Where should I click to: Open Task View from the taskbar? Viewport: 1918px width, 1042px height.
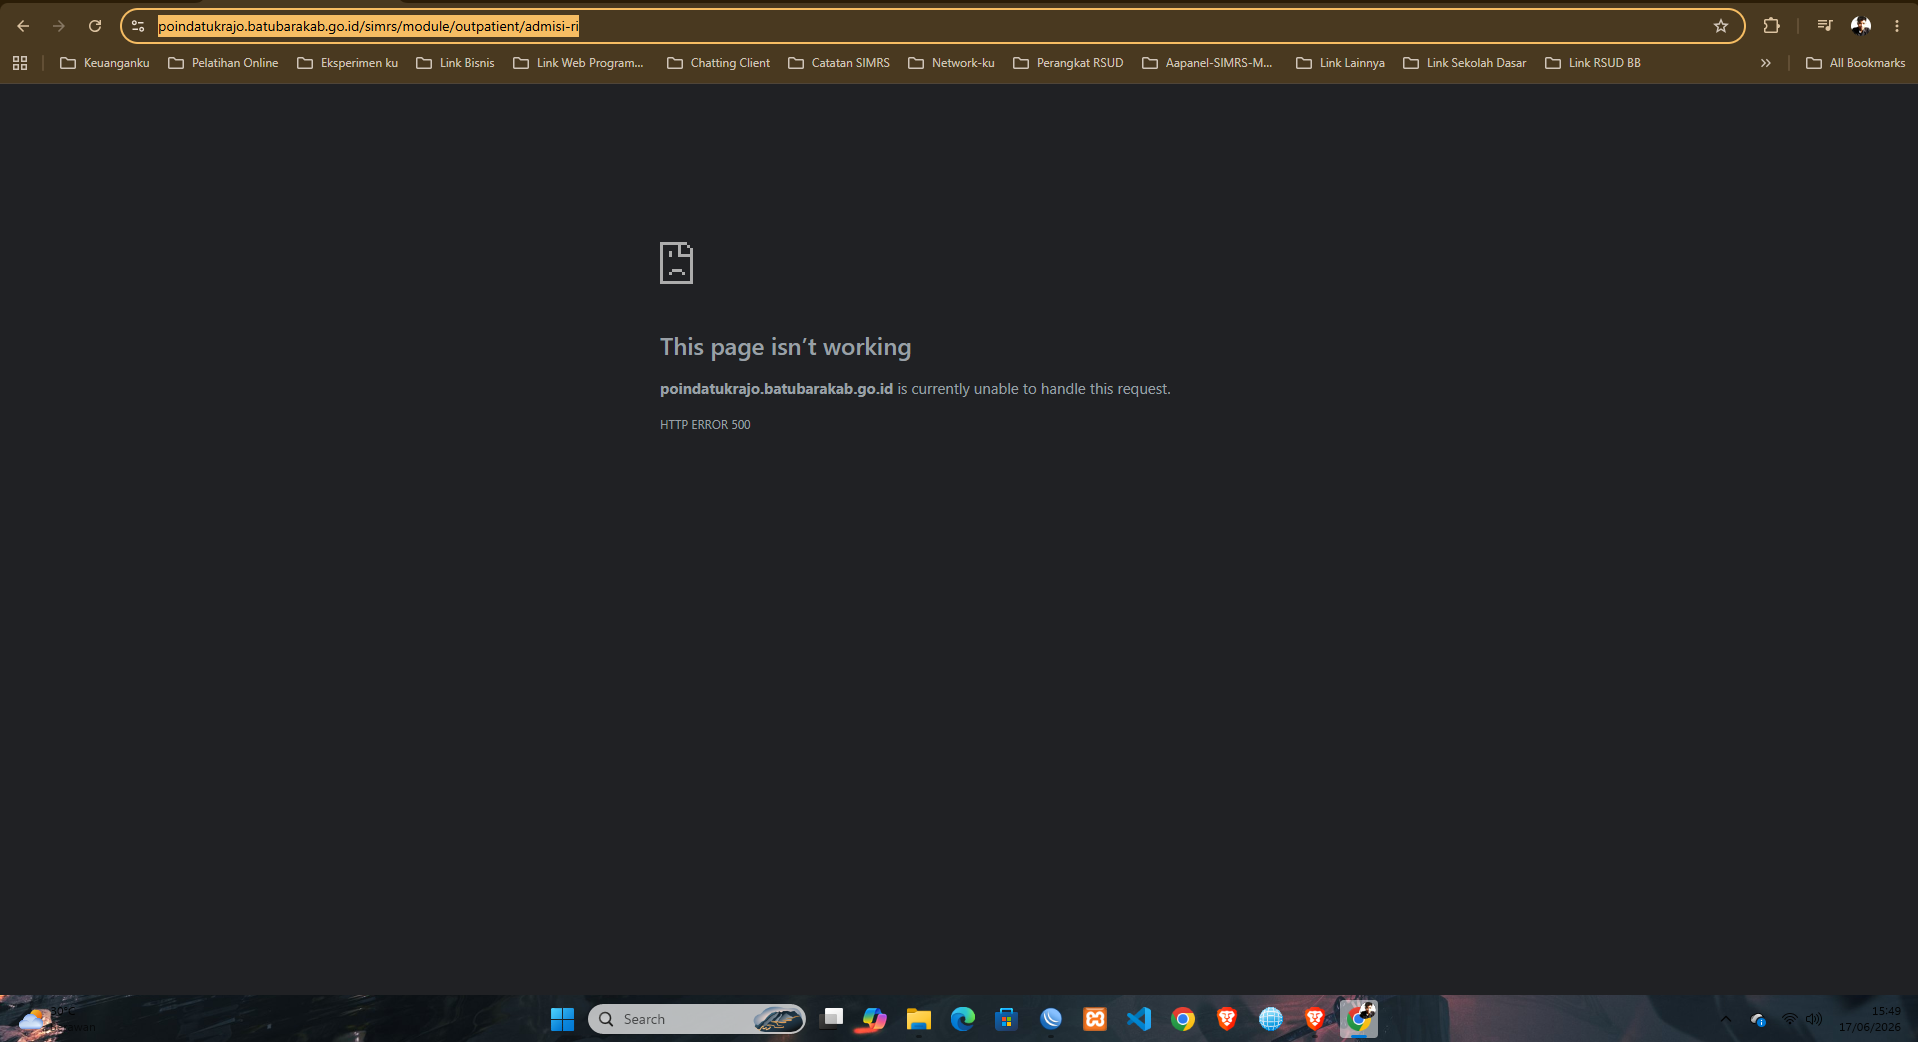831,1019
